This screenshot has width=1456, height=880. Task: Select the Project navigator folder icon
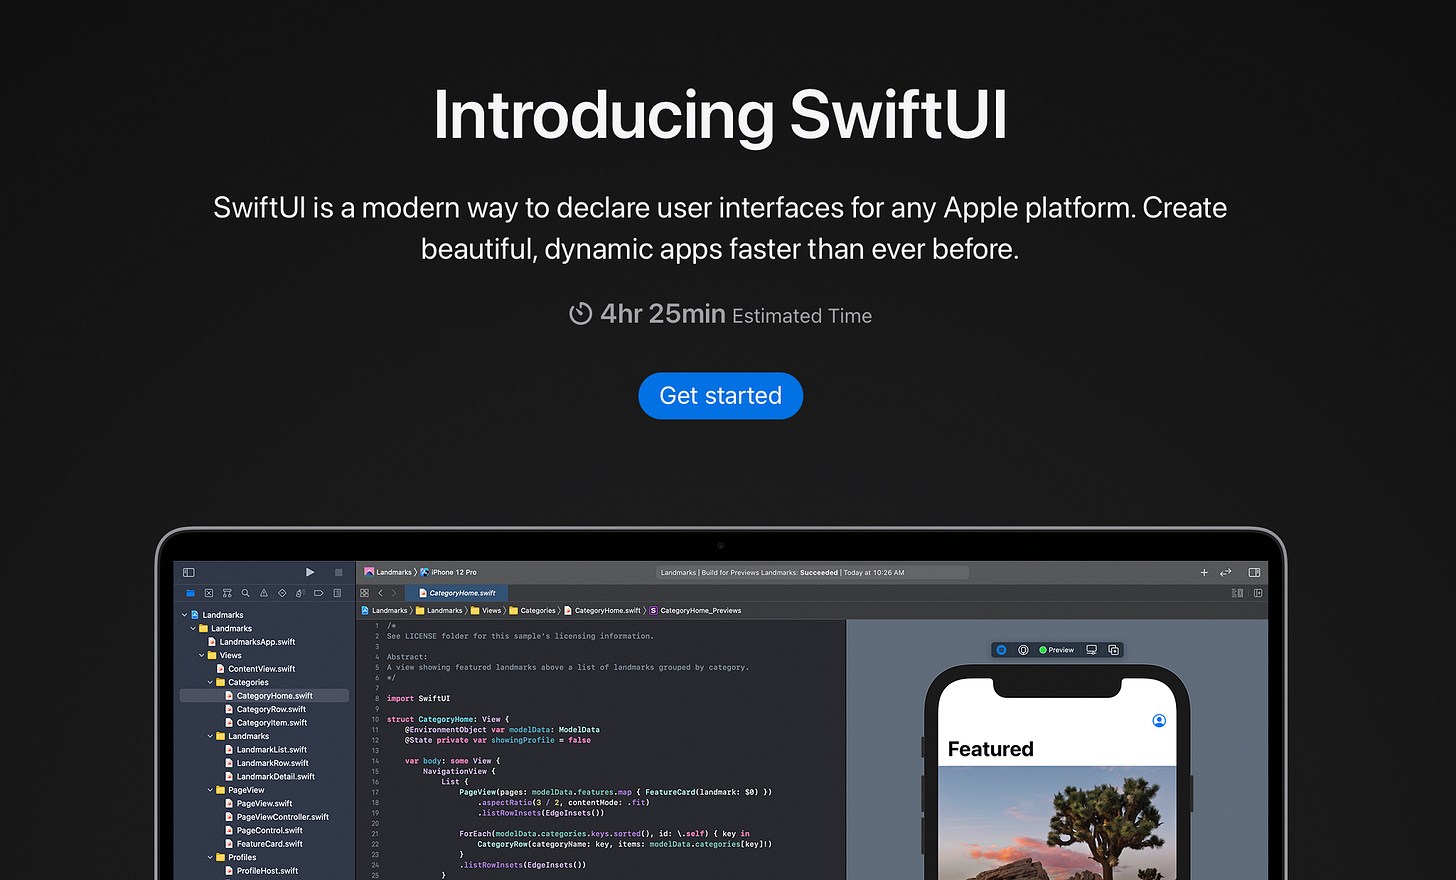click(x=190, y=593)
